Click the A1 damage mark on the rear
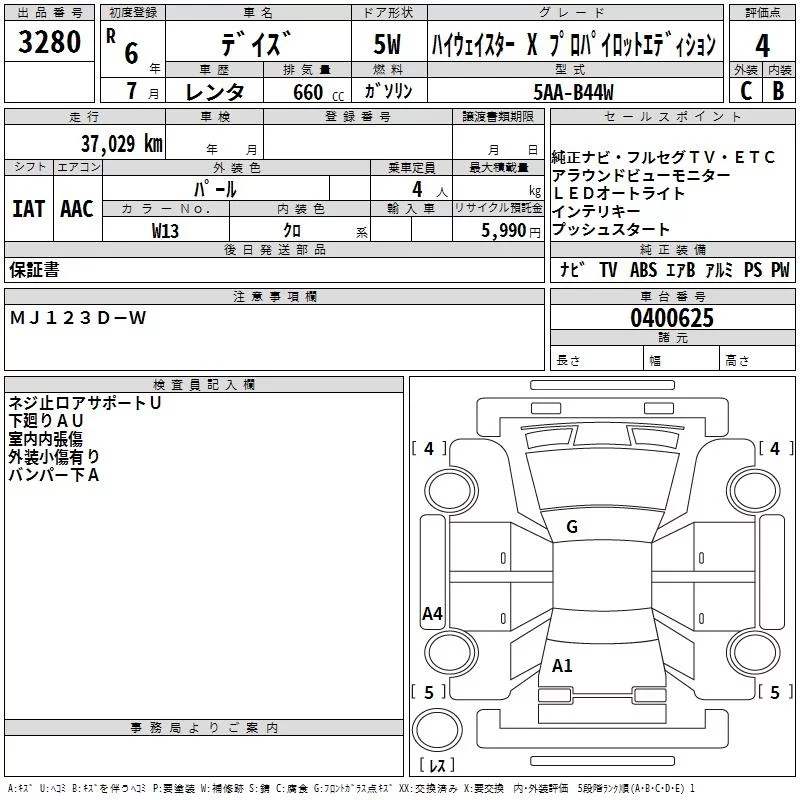 click(x=563, y=666)
